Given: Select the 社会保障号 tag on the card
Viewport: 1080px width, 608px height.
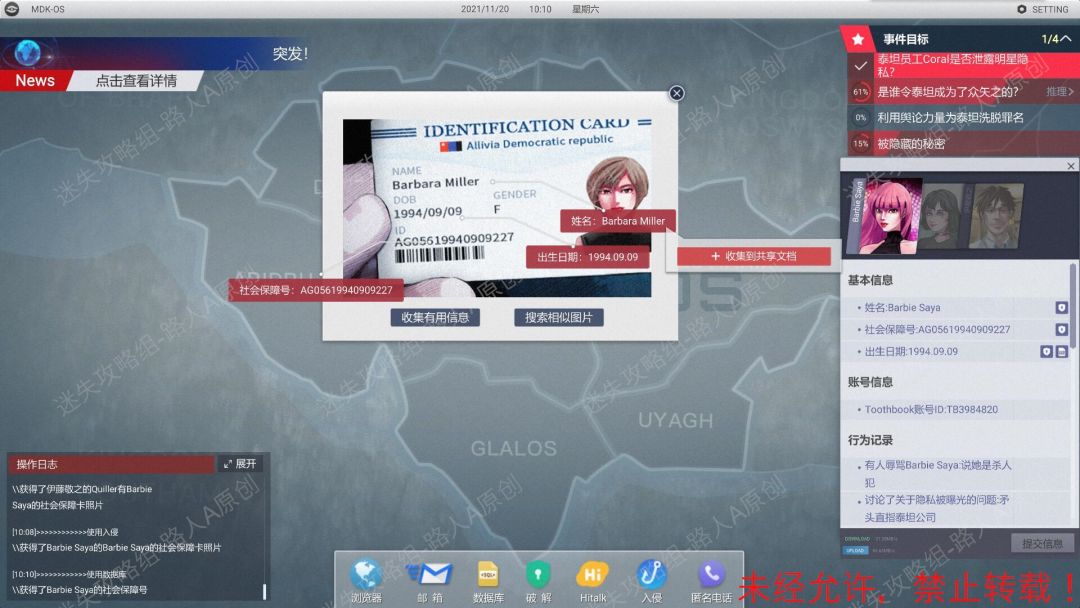Looking at the screenshot, I should 315,290.
